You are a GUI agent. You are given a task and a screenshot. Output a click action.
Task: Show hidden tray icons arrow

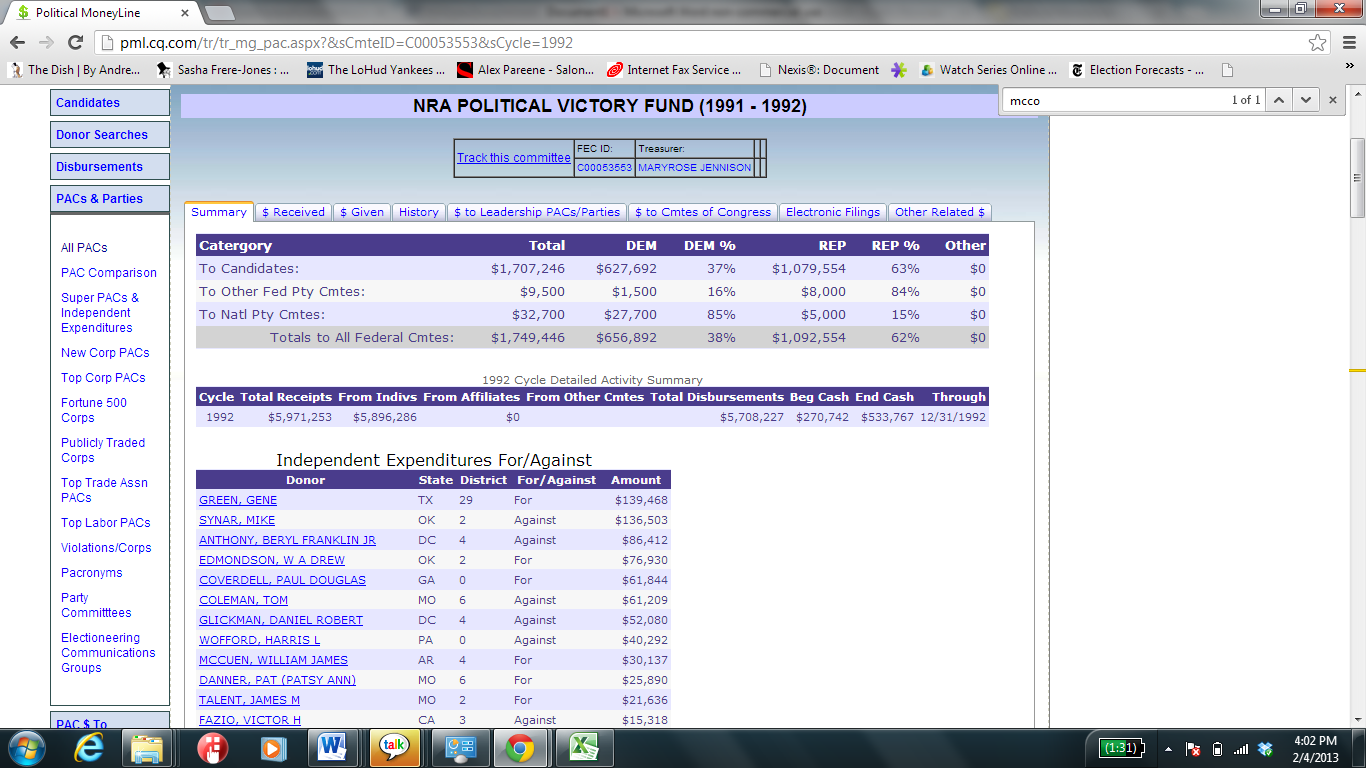tap(1168, 749)
